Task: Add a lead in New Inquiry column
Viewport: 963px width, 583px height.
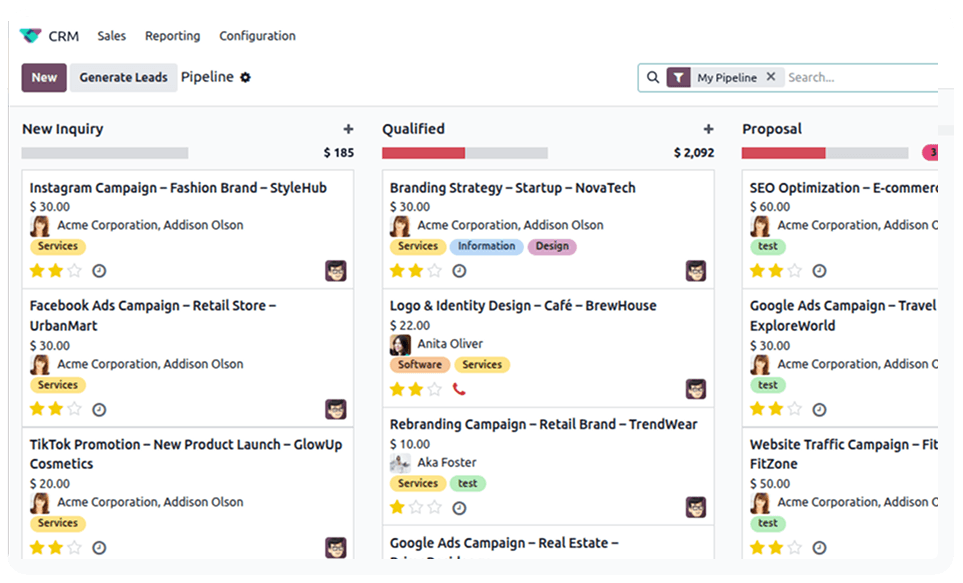Action: [348, 129]
